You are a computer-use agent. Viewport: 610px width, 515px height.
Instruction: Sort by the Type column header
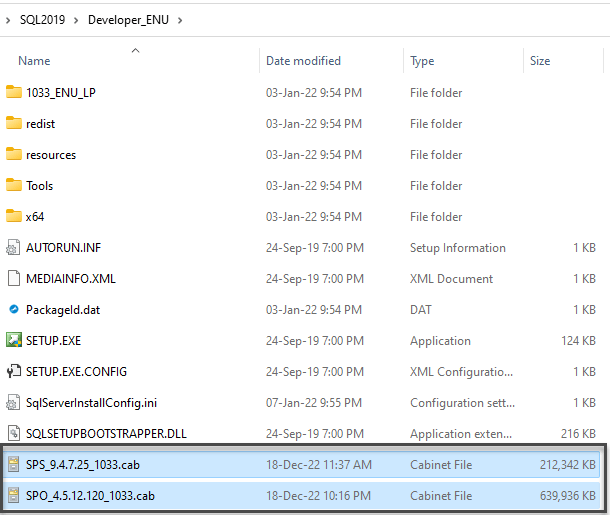tap(422, 61)
